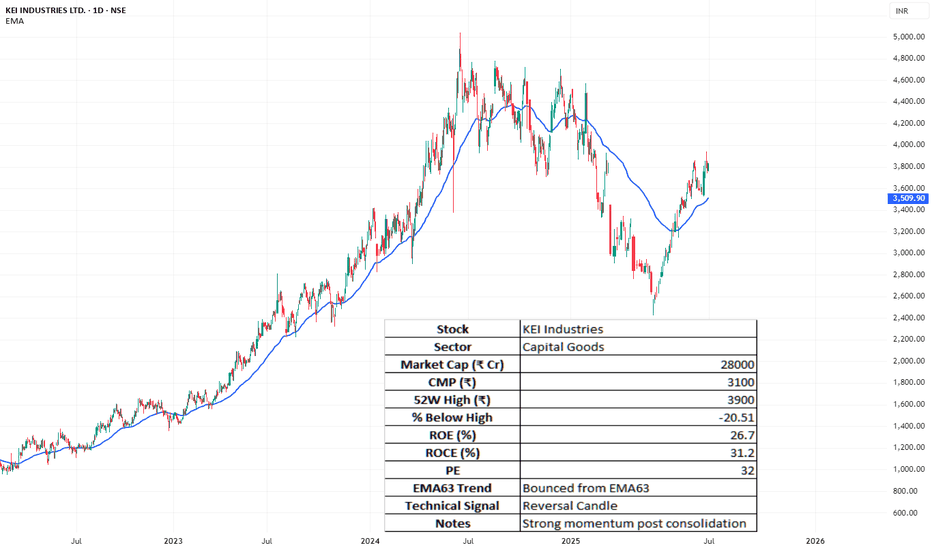Screen dimensions: 932x550
Task: Click the % Below High header cell
Action: (x=452, y=417)
